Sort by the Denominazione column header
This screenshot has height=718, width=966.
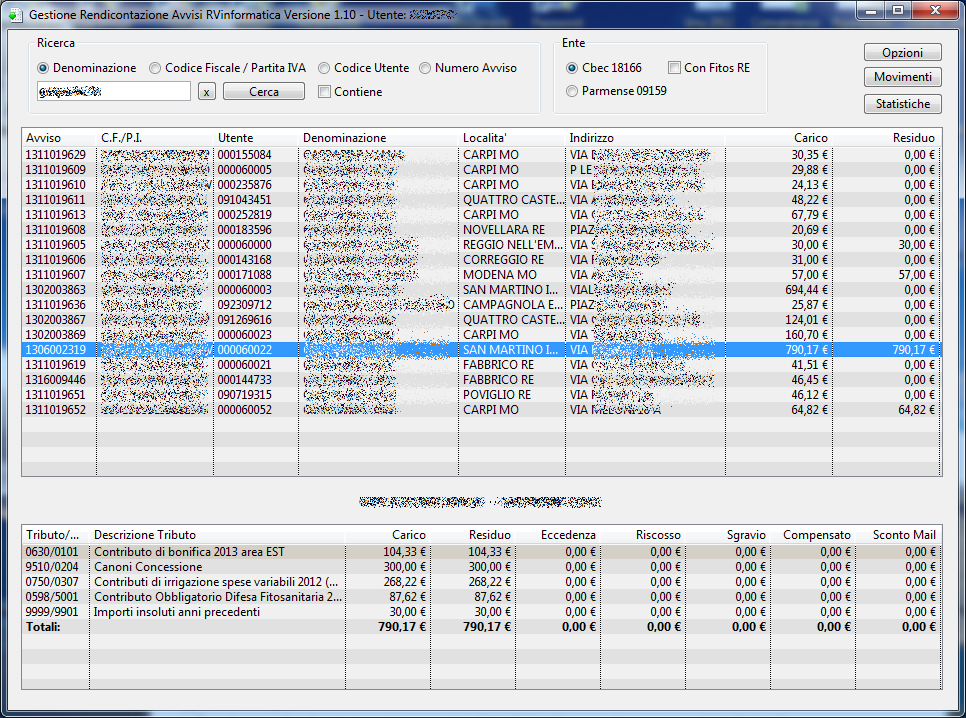(379, 138)
